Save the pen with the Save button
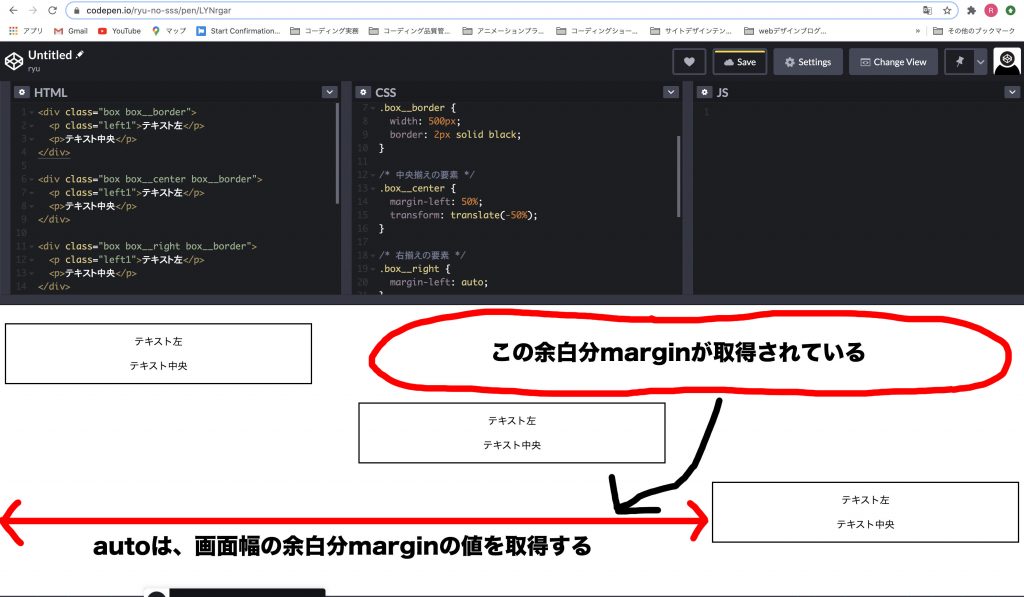The width and height of the screenshot is (1024, 597). pos(739,62)
